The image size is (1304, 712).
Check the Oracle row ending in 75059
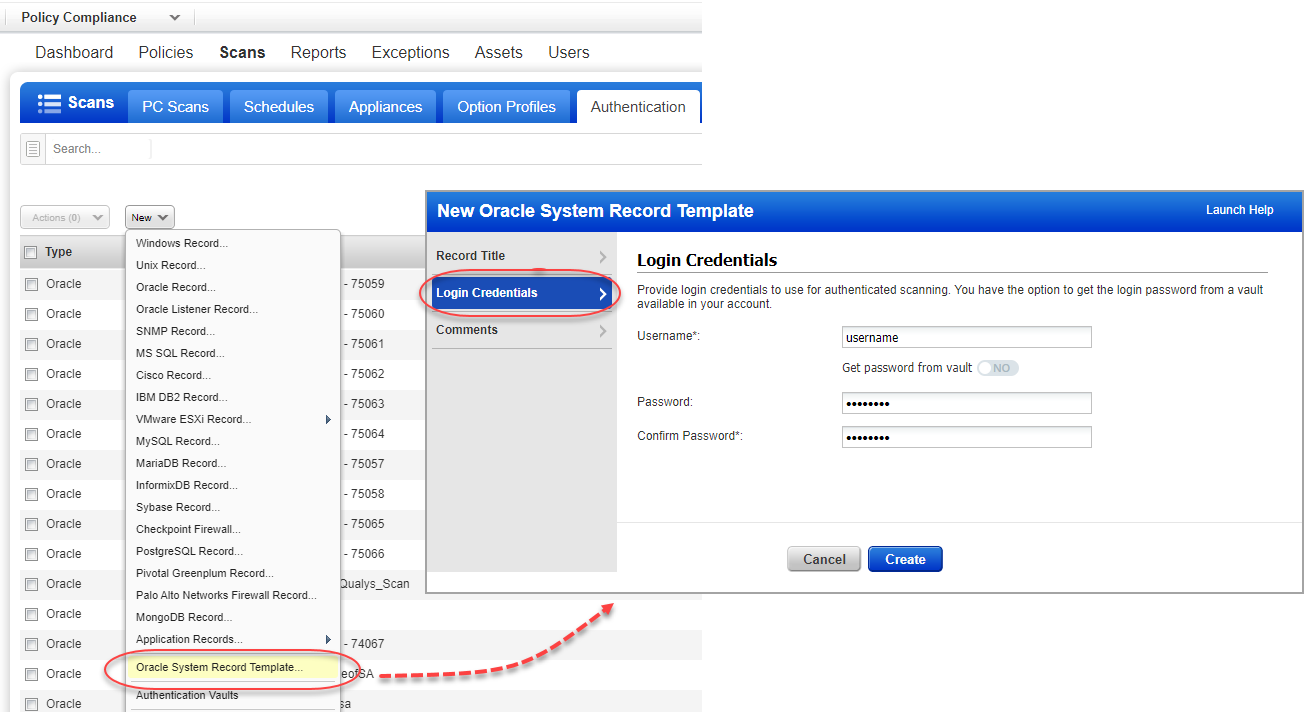coord(31,284)
